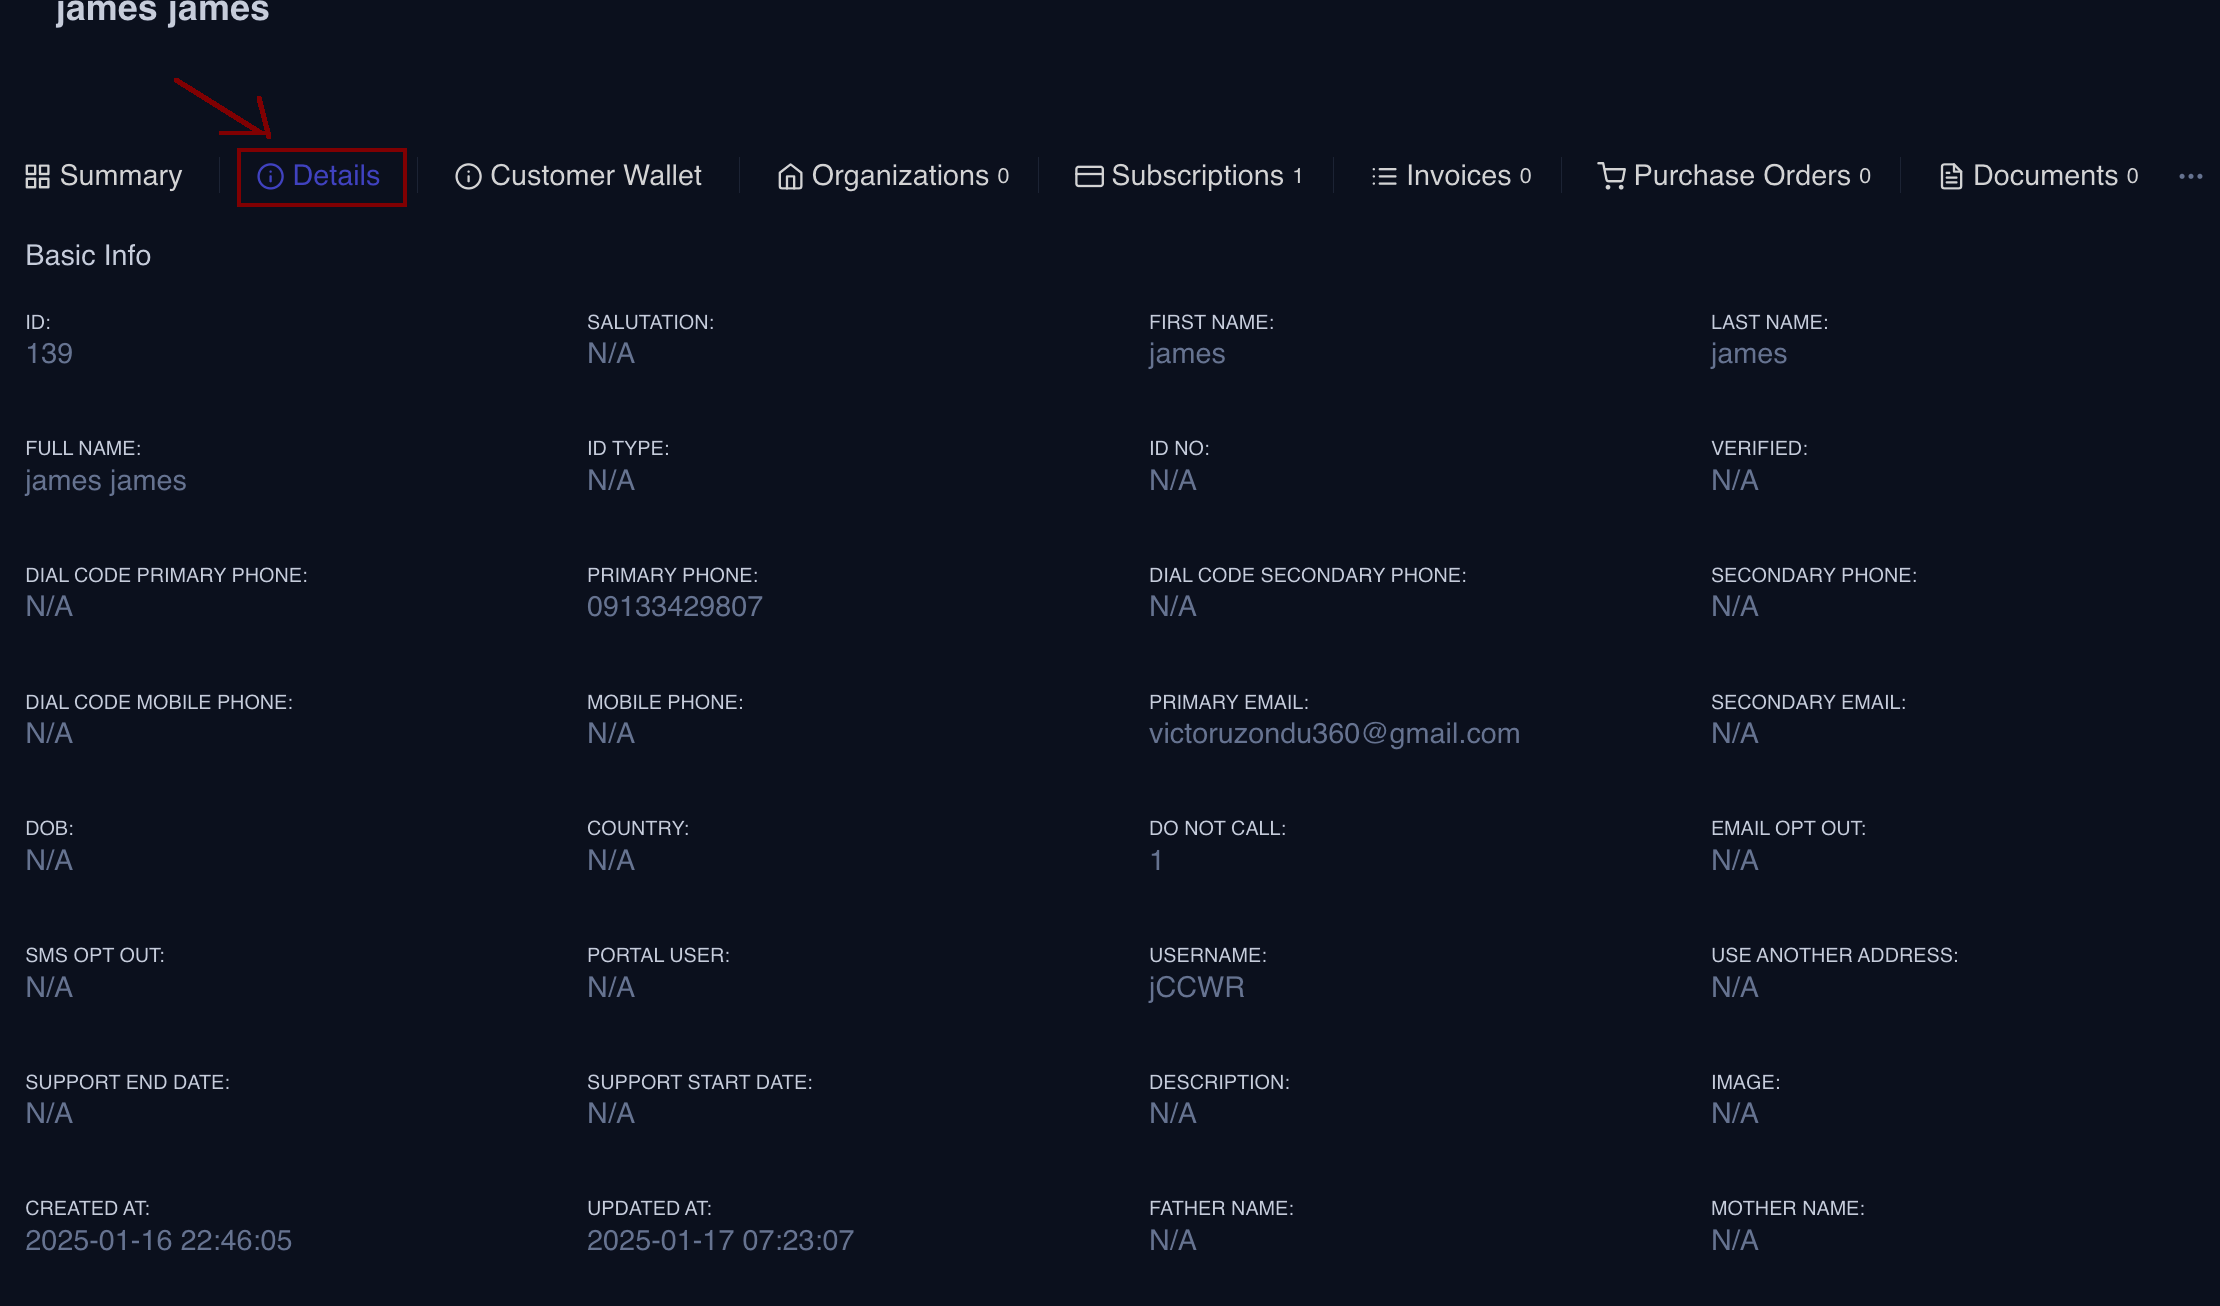This screenshot has height=1306, width=2220.
Task: Click the Documents file icon
Action: pos(1951,177)
